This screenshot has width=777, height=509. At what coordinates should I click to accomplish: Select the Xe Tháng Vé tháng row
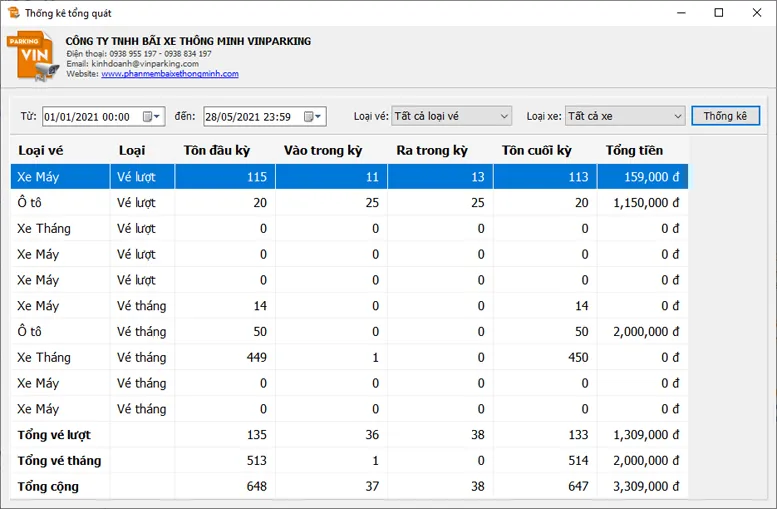(x=300, y=358)
